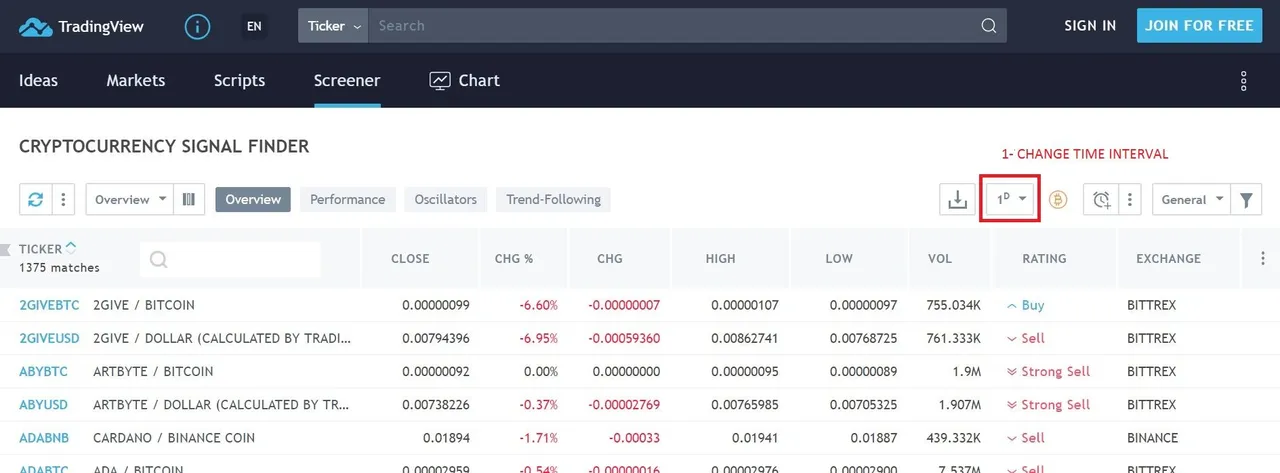
Task: Sort by the CLOSE column header
Action: pyautogui.click(x=410, y=258)
